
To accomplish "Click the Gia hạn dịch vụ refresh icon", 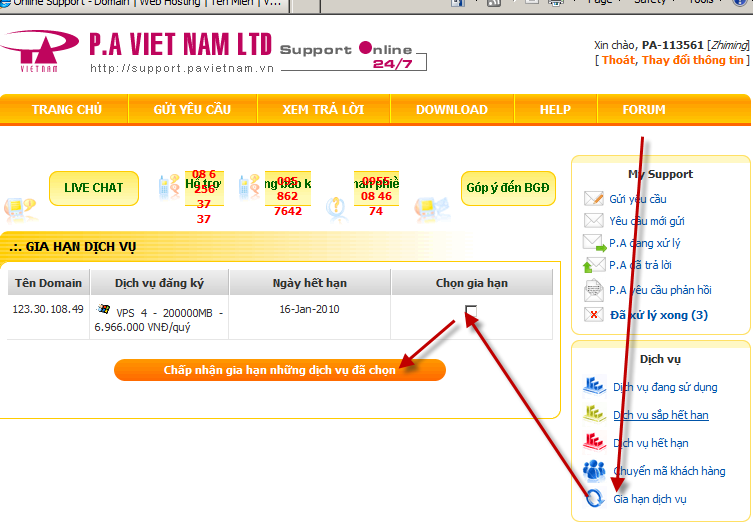I will click(595, 498).
